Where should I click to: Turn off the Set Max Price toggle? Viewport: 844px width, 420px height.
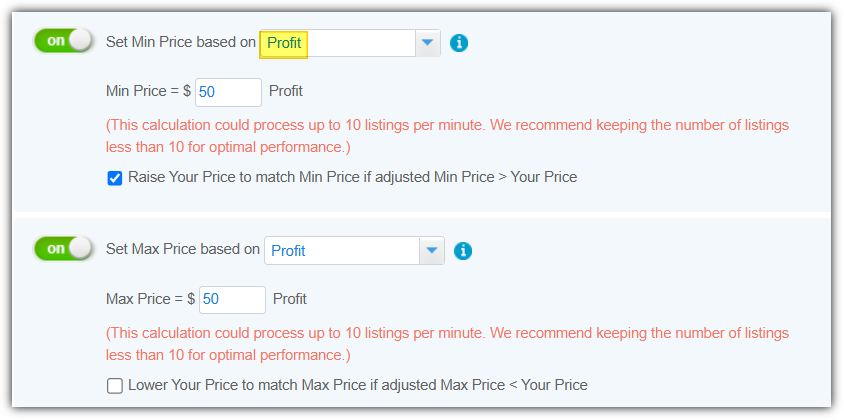64,249
